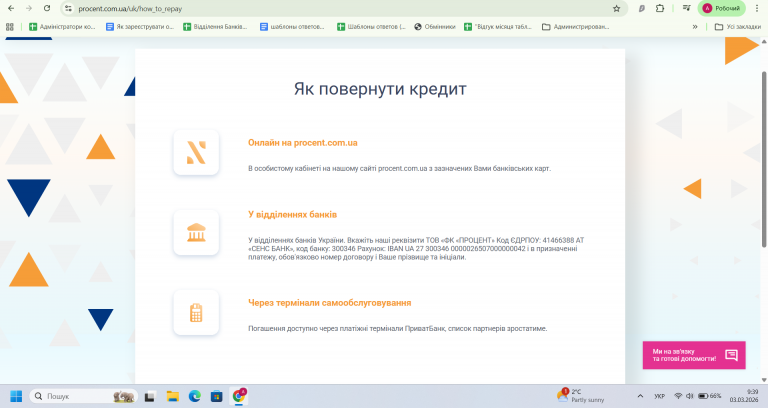Open the media controls toolbar icon
This screenshot has height=408, width=768.
[687, 8]
